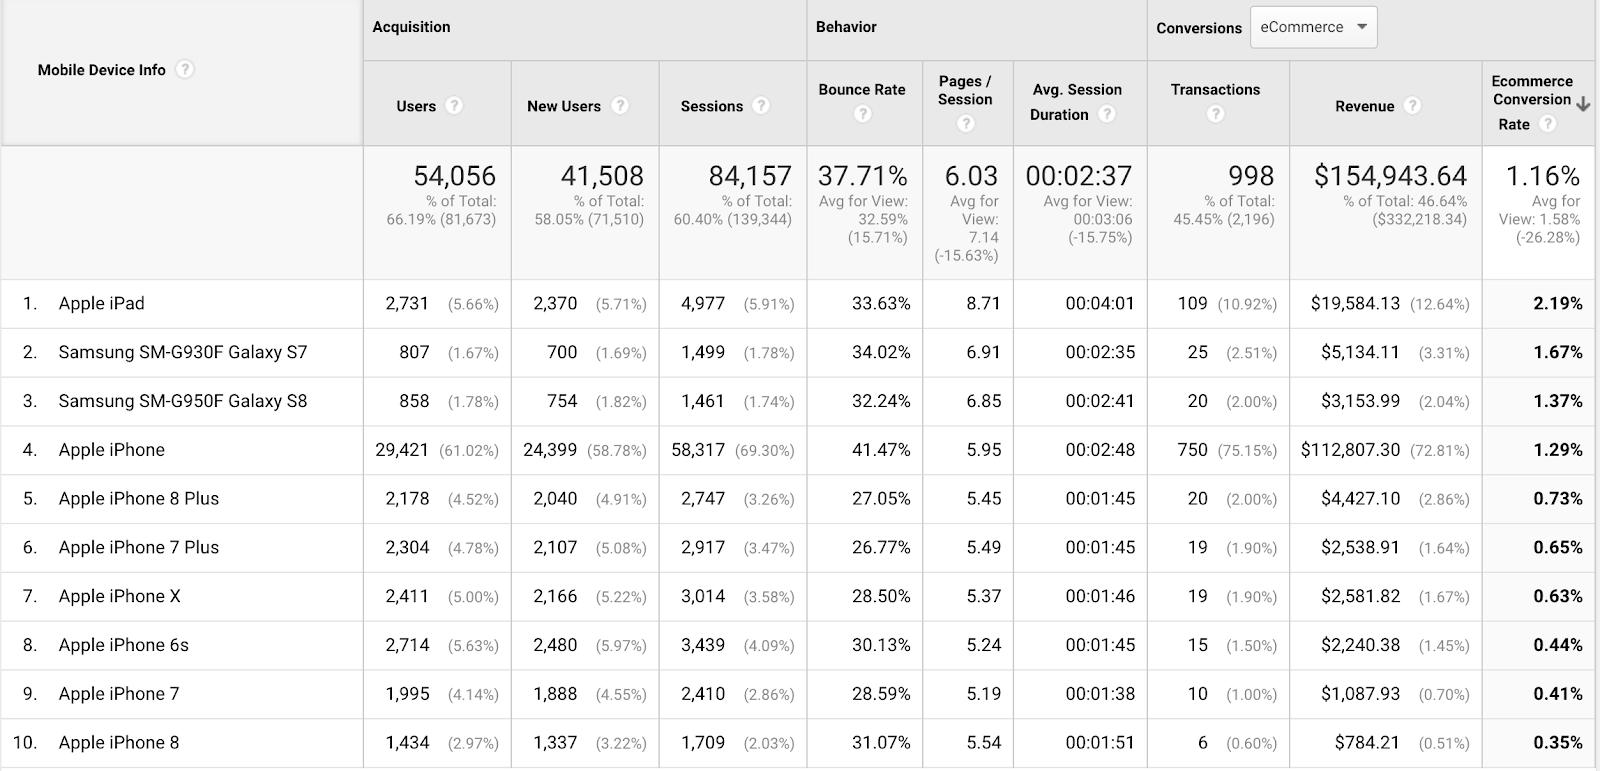Sort table by Transactions column
The width and height of the screenshot is (1600, 771).
coord(1215,89)
